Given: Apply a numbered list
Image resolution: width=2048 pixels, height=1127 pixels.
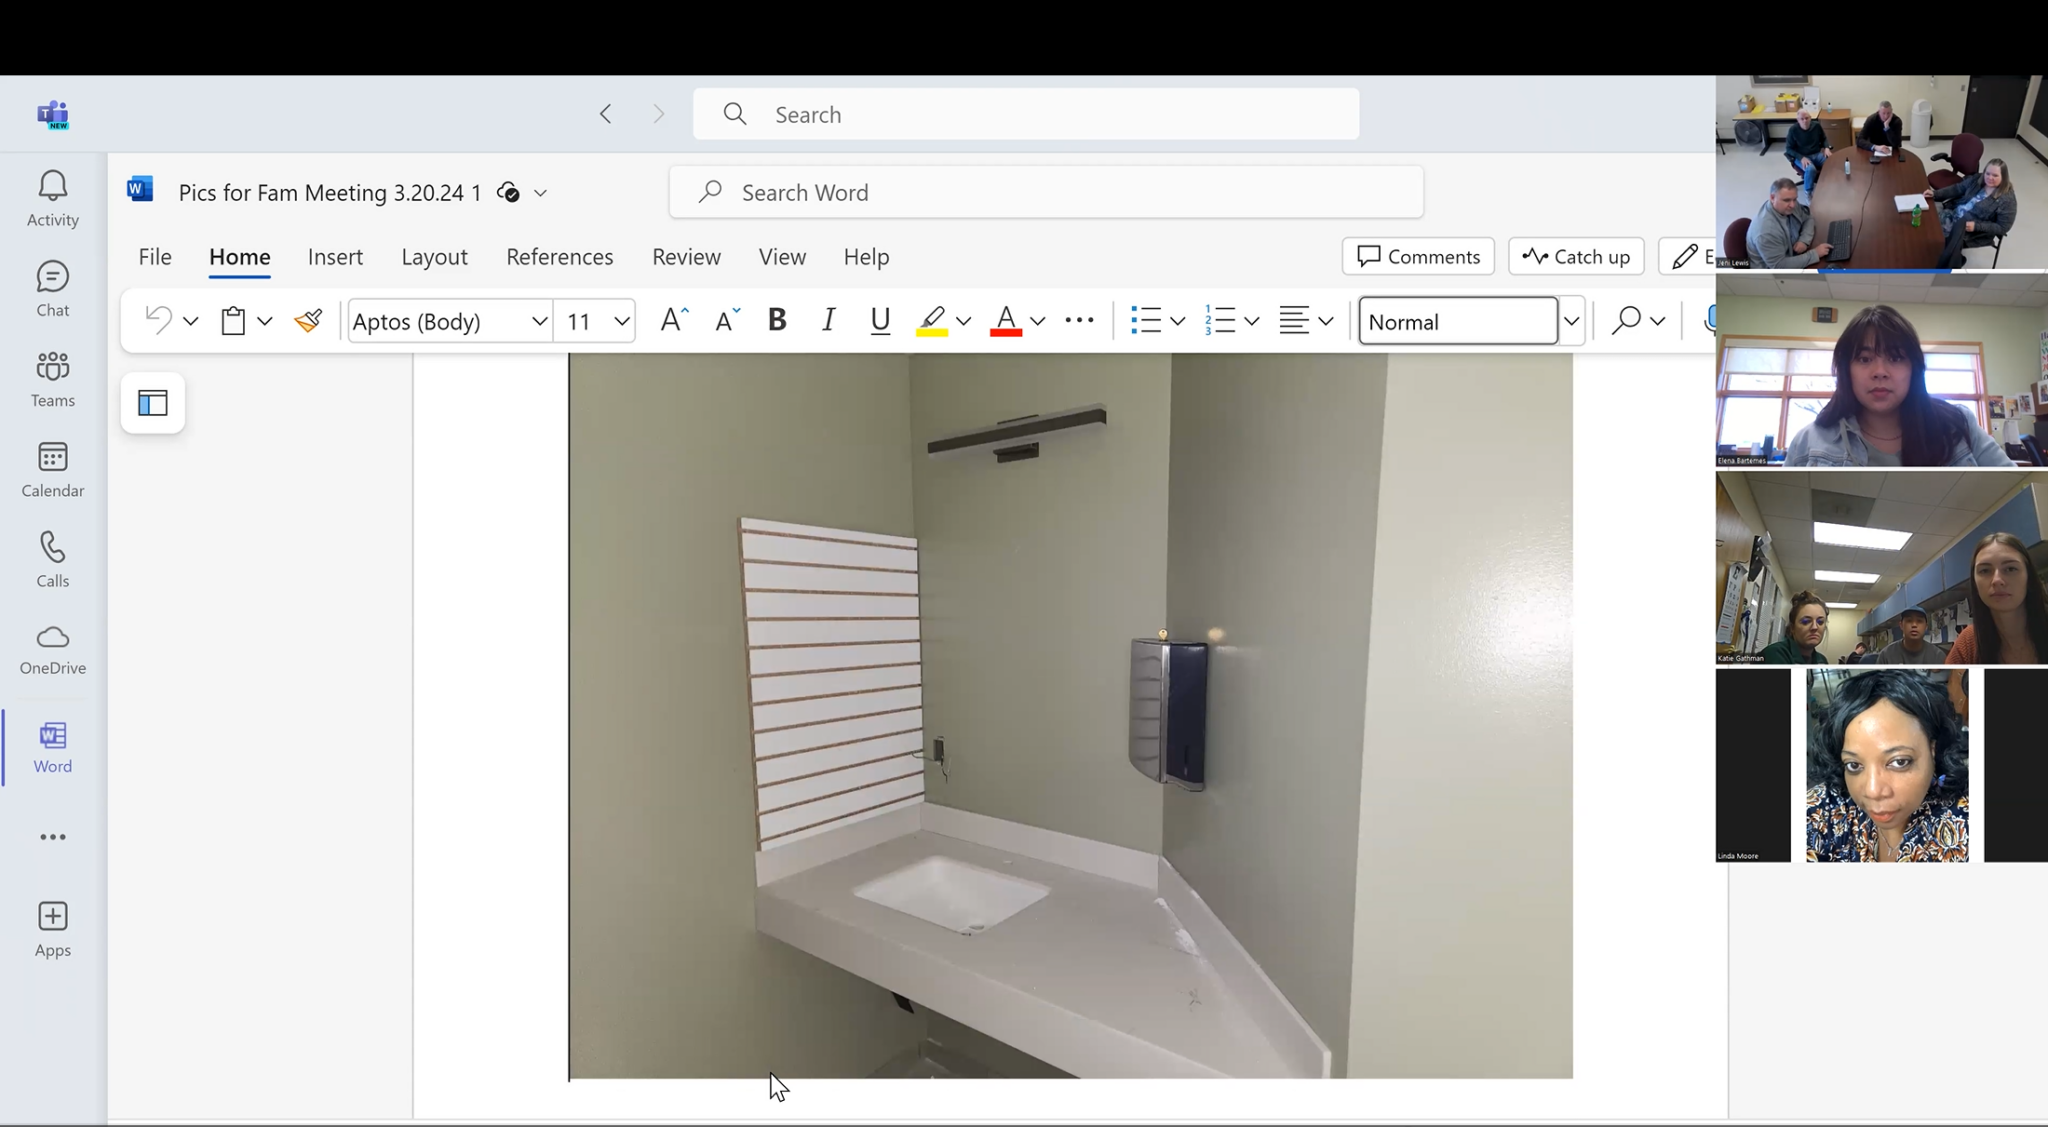Looking at the screenshot, I should pyautogui.click(x=1220, y=320).
